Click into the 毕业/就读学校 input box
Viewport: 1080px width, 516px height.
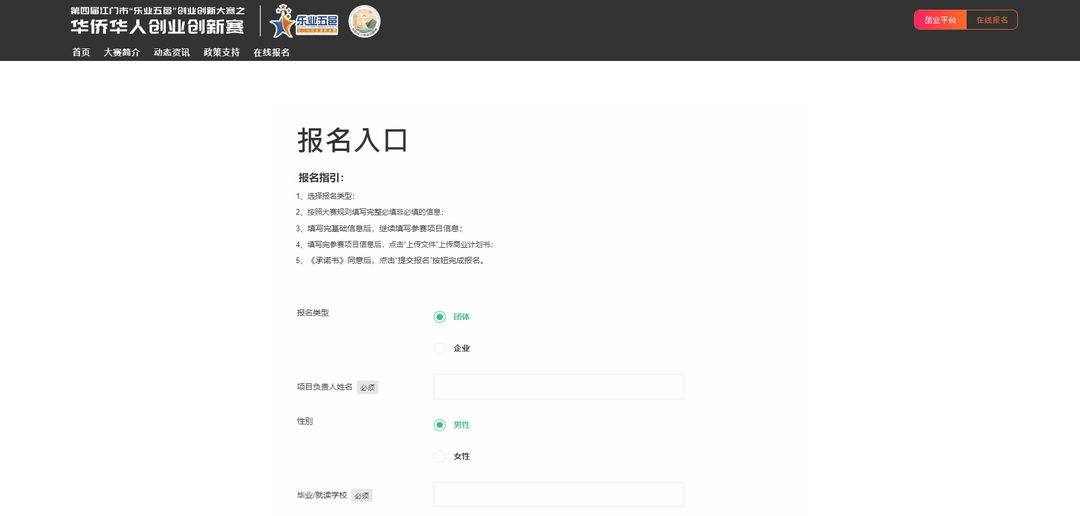(558, 495)
